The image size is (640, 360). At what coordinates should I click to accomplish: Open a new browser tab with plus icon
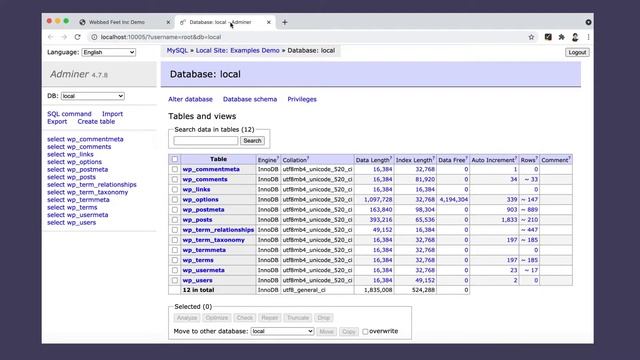pos(284,22)
